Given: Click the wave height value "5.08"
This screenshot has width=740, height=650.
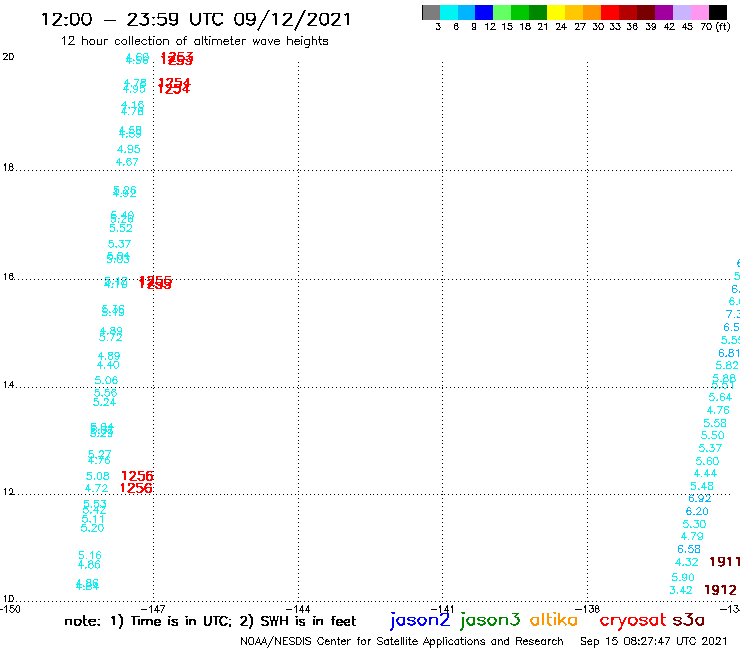Looking at the screenshot, I should click(x=98, y=476).
